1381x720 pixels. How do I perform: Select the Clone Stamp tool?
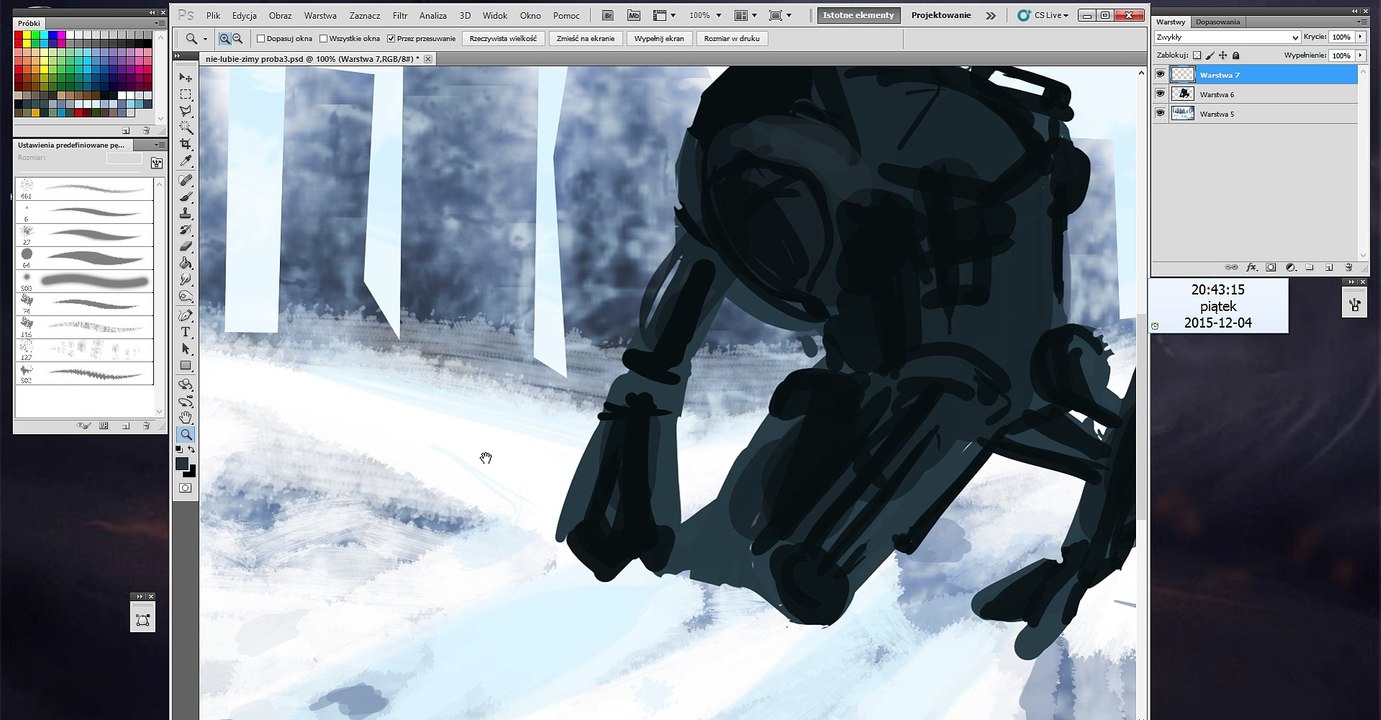(185, 214)
